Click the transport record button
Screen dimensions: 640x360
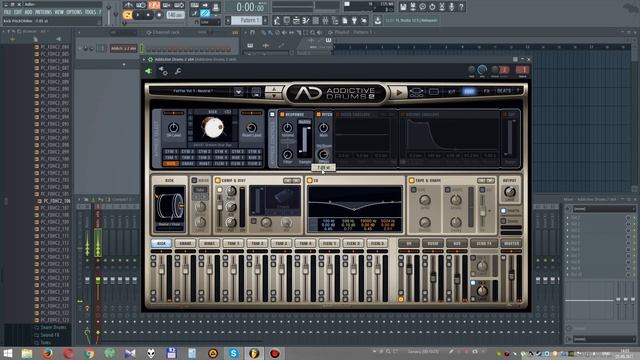[x=159, y=15]
